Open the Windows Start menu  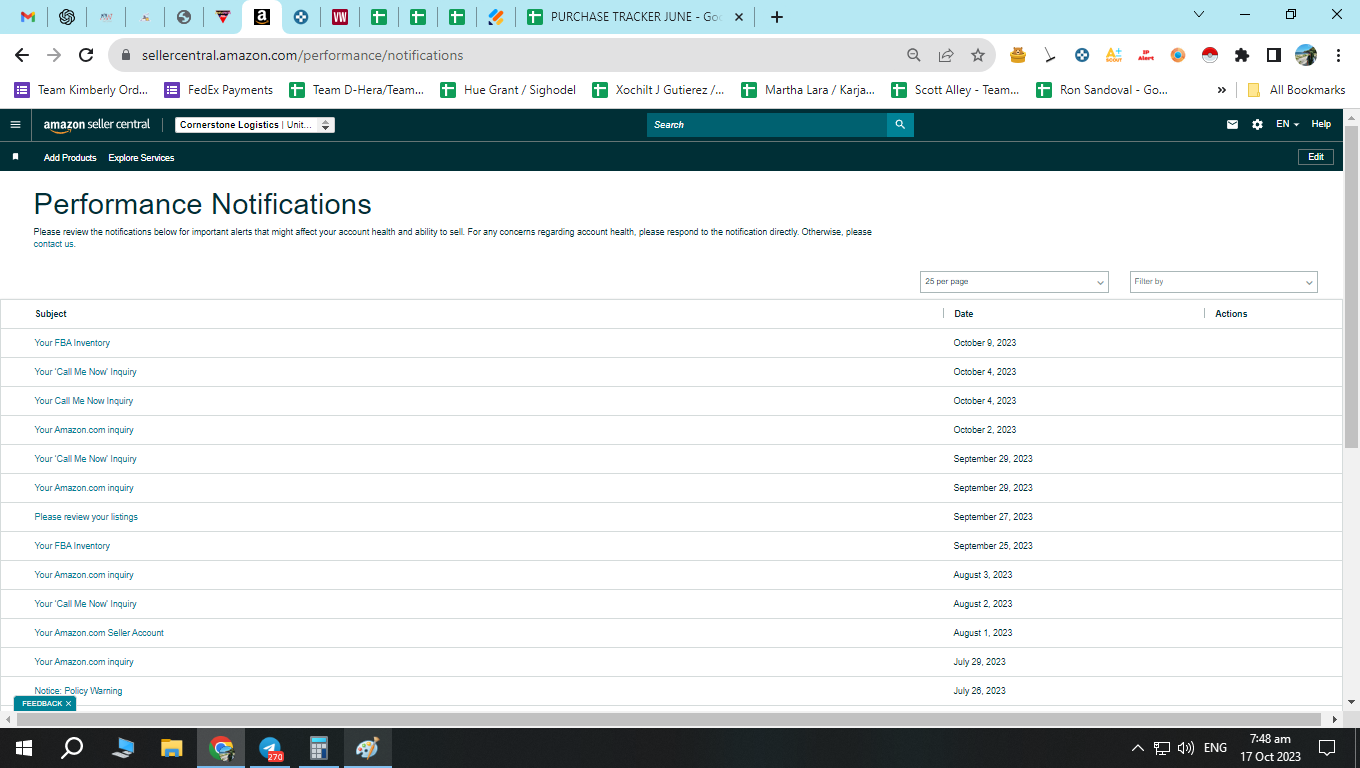(24, 747)
